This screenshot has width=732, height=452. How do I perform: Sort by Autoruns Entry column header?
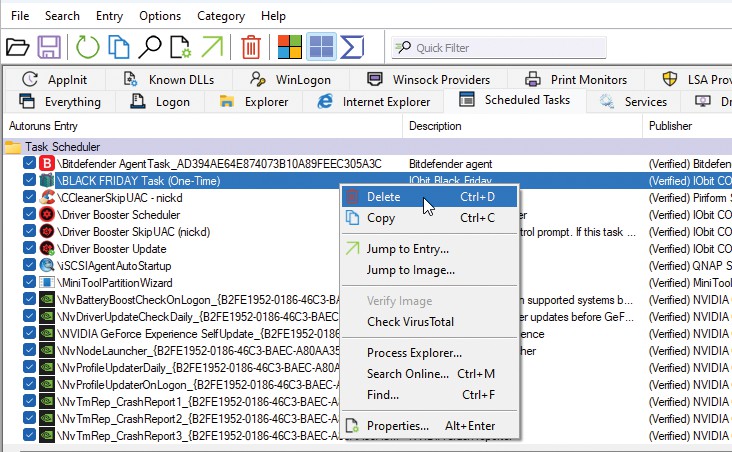(x=203, y=126)
